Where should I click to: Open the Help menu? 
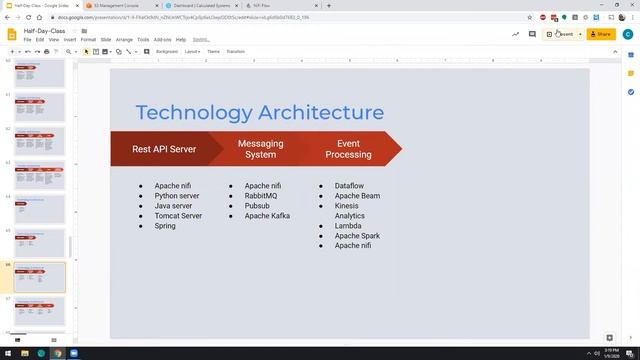(x=181, y=40)
